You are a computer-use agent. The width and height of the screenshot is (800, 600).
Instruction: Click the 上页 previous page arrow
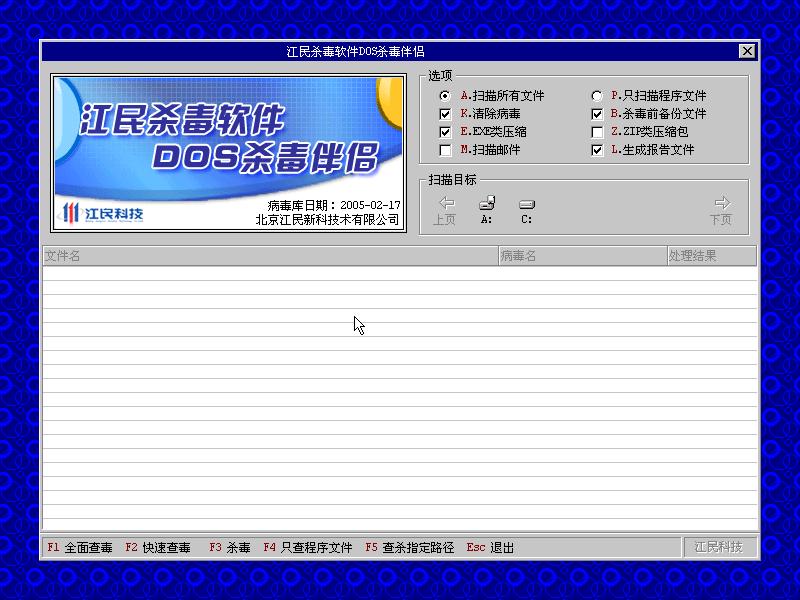click(445, 211)
